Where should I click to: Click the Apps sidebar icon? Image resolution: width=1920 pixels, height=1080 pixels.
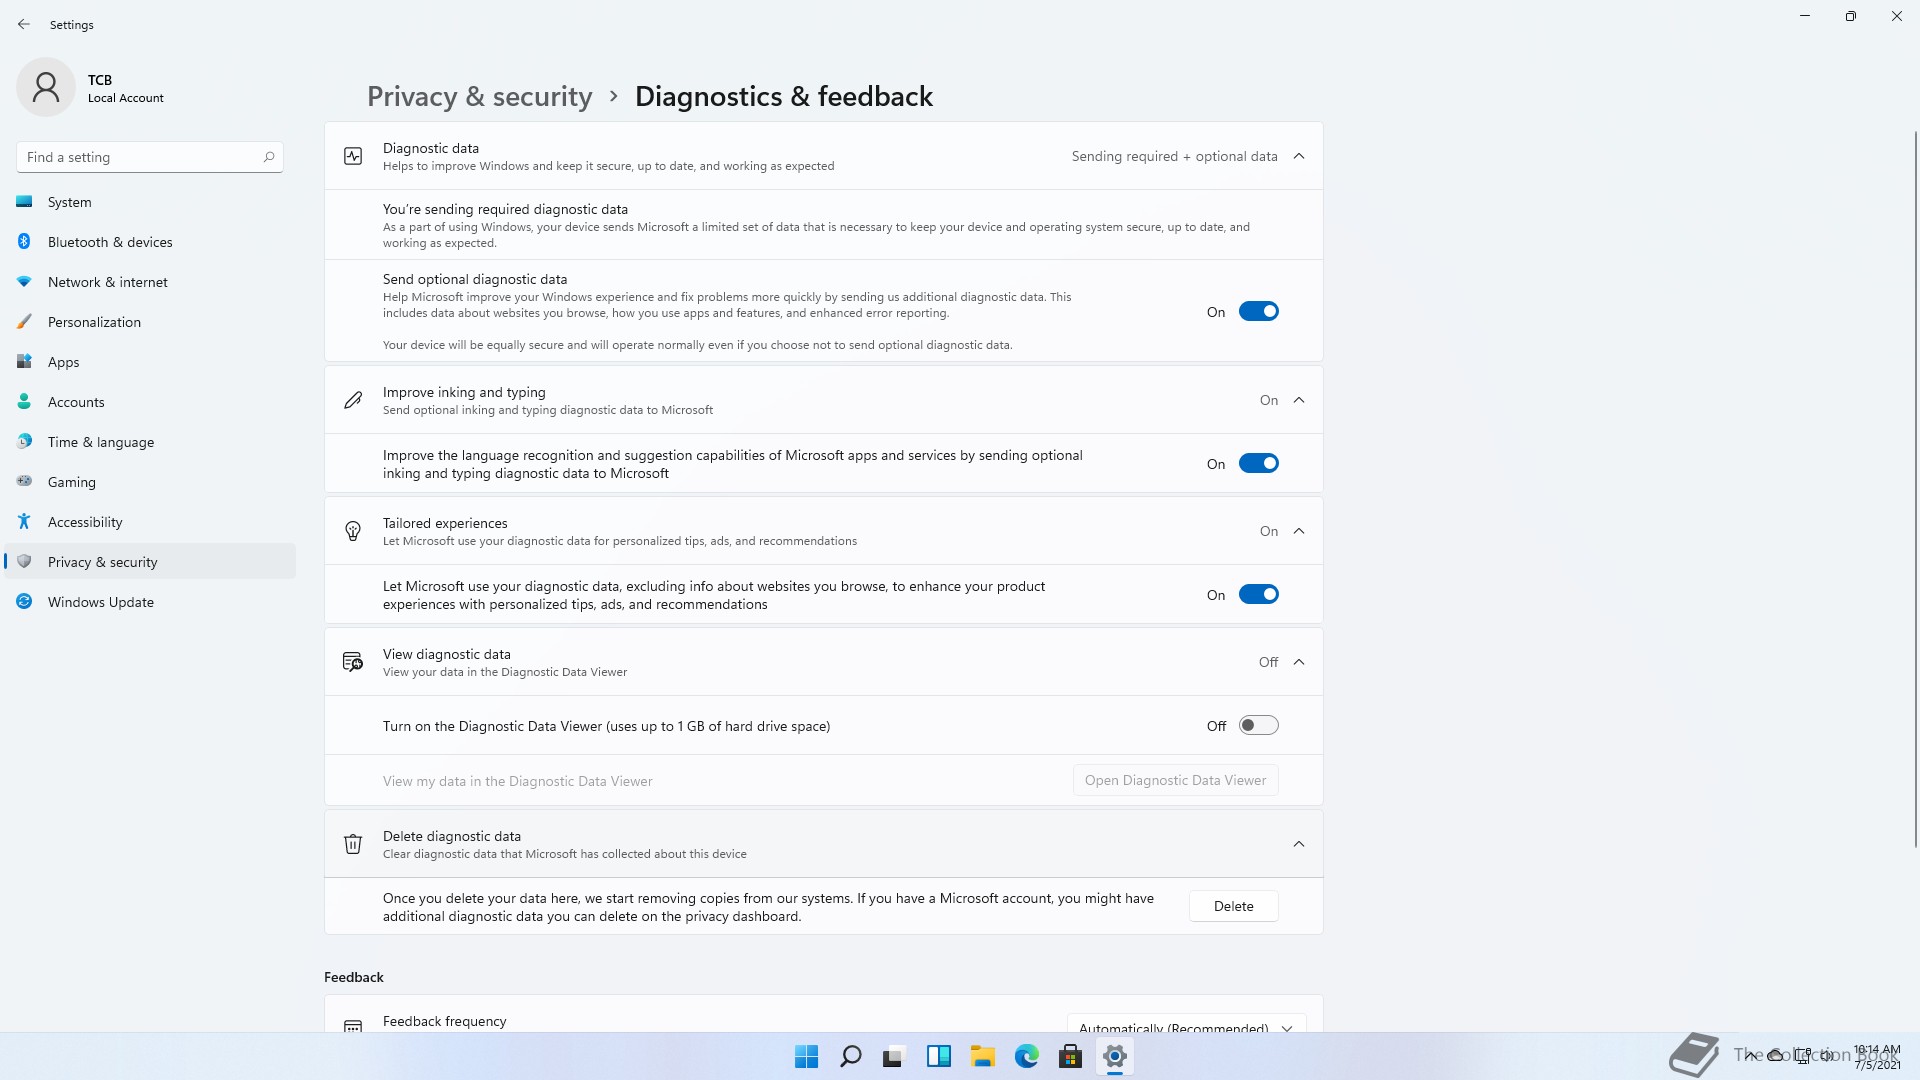pyautogui.click(x=24, y=362)
